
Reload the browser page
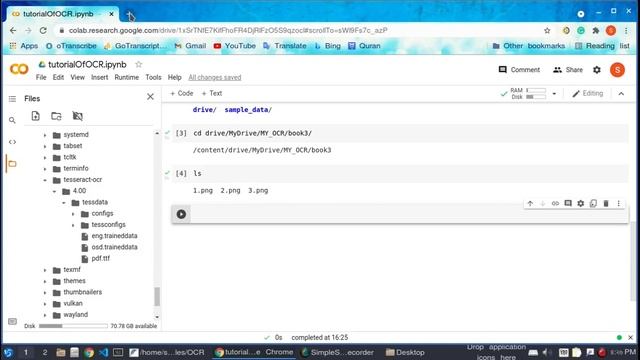click(43, 31)
